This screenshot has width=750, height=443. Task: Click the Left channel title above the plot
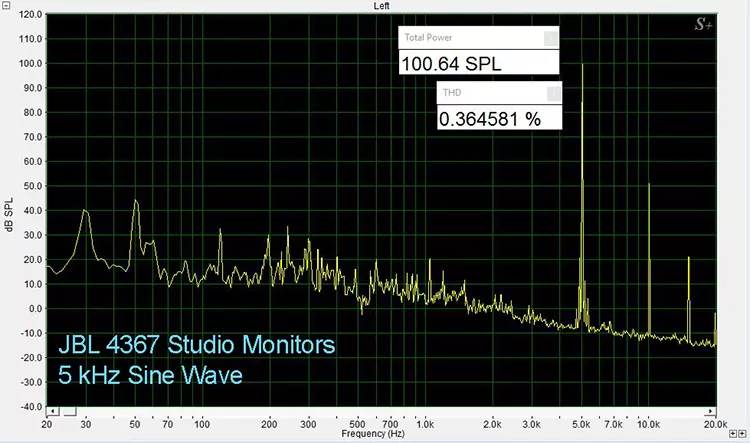pos(382,6)
